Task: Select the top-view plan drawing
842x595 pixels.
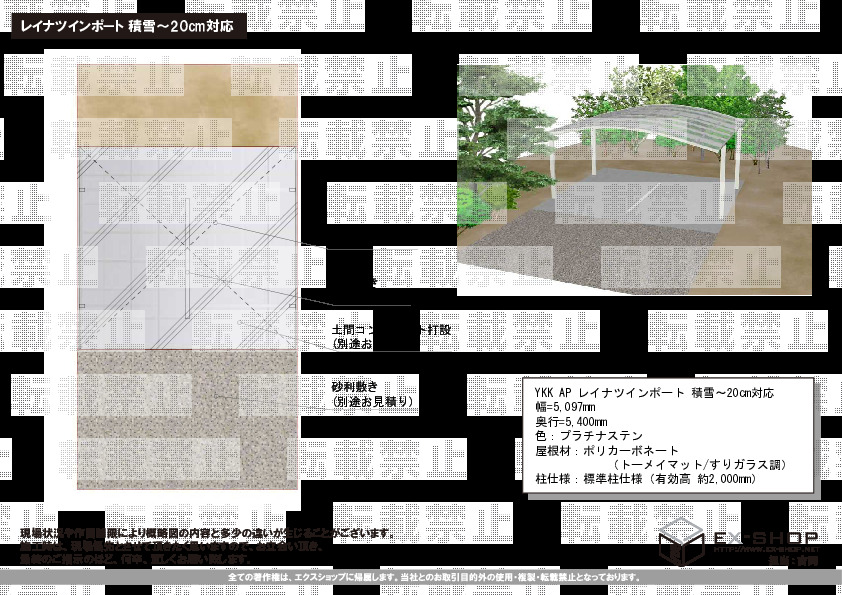Action: [x=188, y=275]
